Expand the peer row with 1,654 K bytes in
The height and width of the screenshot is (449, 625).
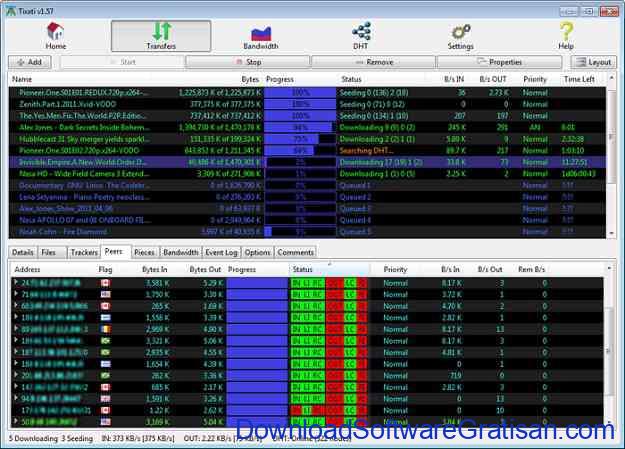[x=16, y=363]
